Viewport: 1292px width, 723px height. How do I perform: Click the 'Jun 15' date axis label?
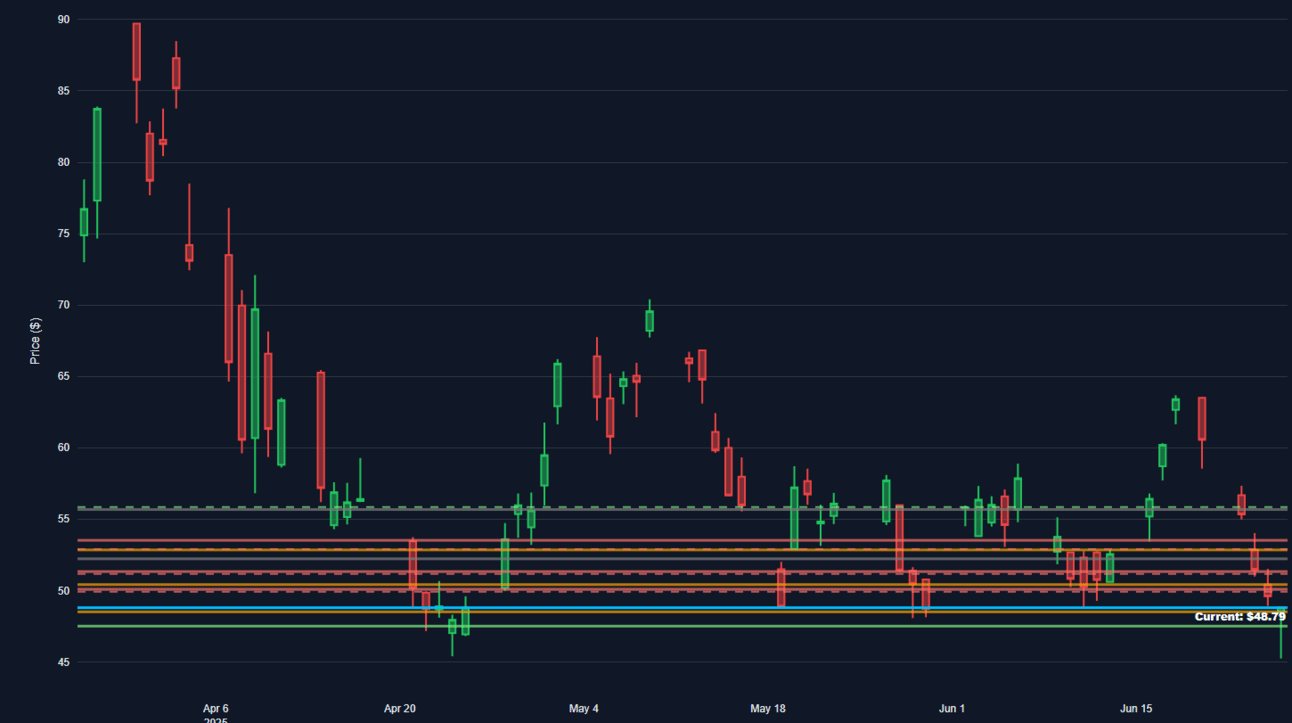[1136, 709]
